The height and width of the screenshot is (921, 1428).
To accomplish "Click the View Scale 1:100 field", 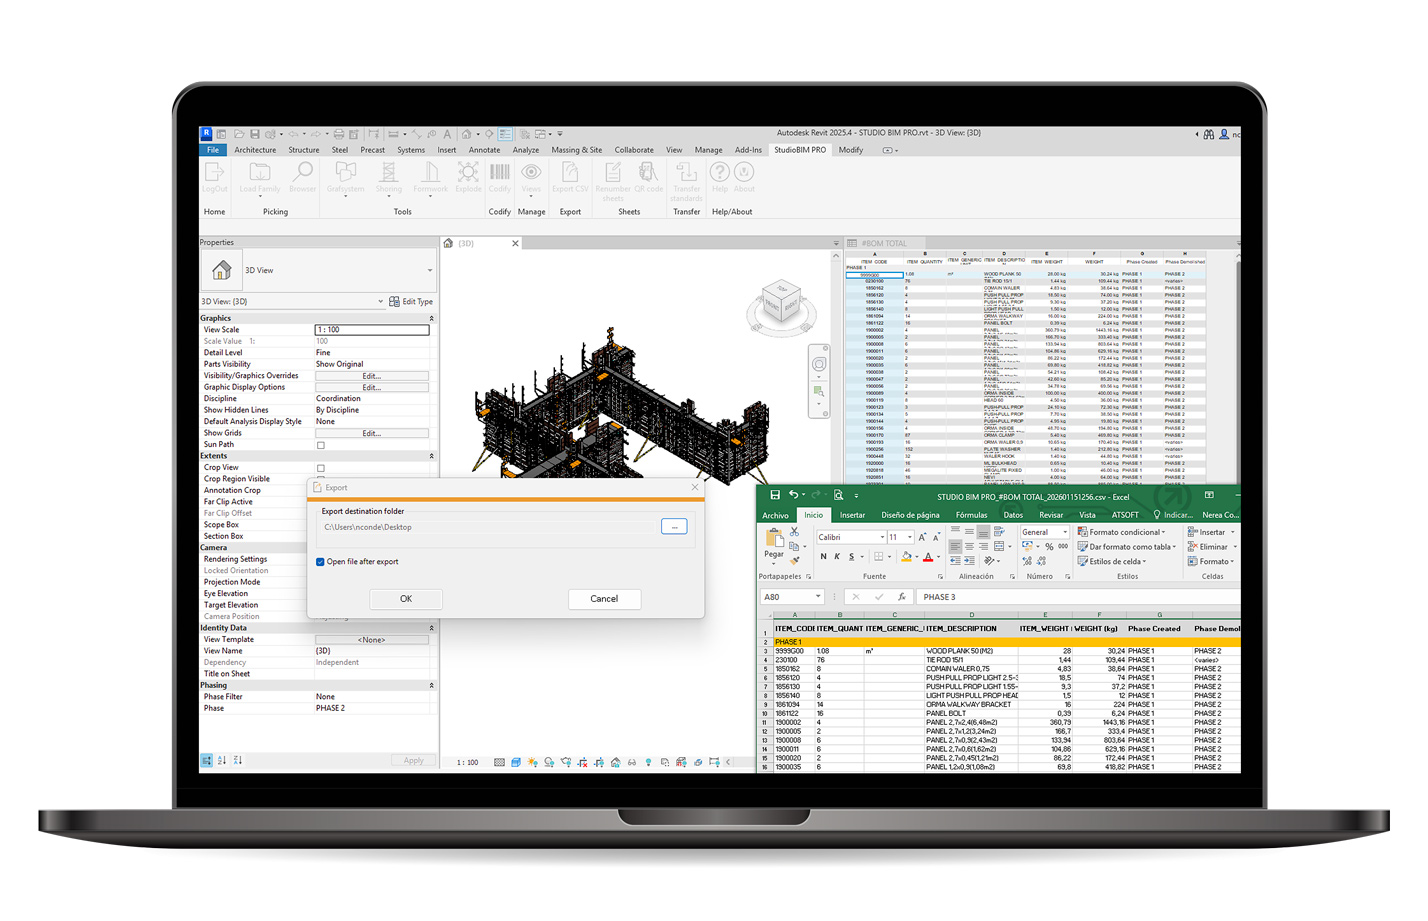I will pos(372,330).
